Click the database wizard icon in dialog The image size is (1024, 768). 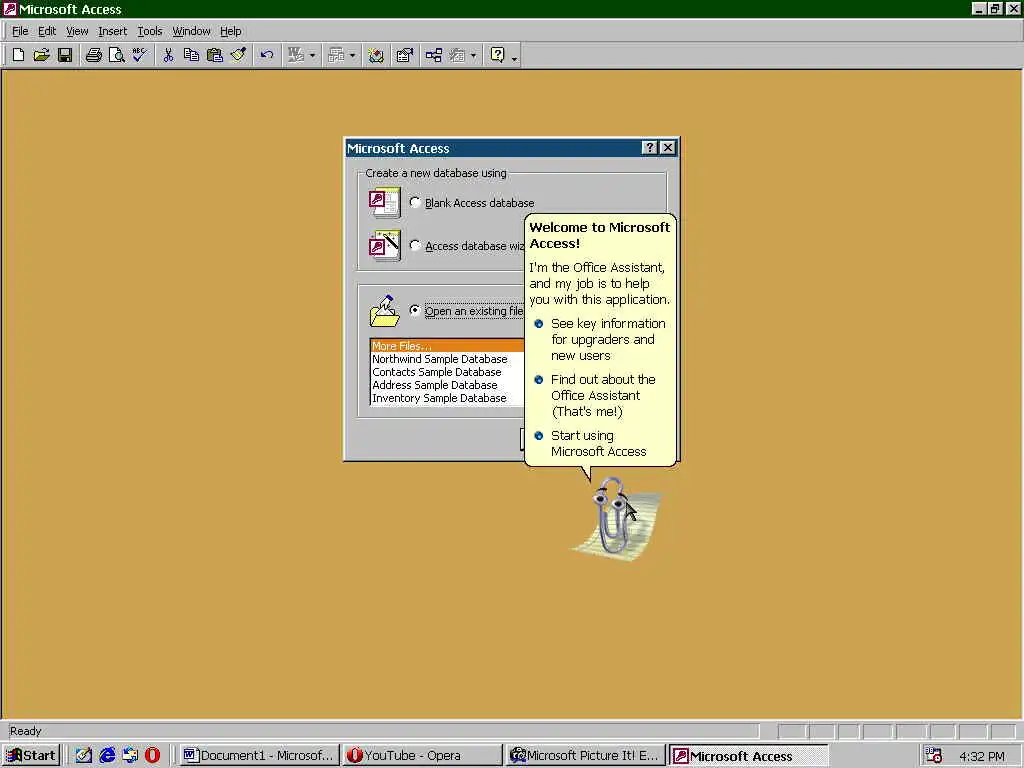385,246
